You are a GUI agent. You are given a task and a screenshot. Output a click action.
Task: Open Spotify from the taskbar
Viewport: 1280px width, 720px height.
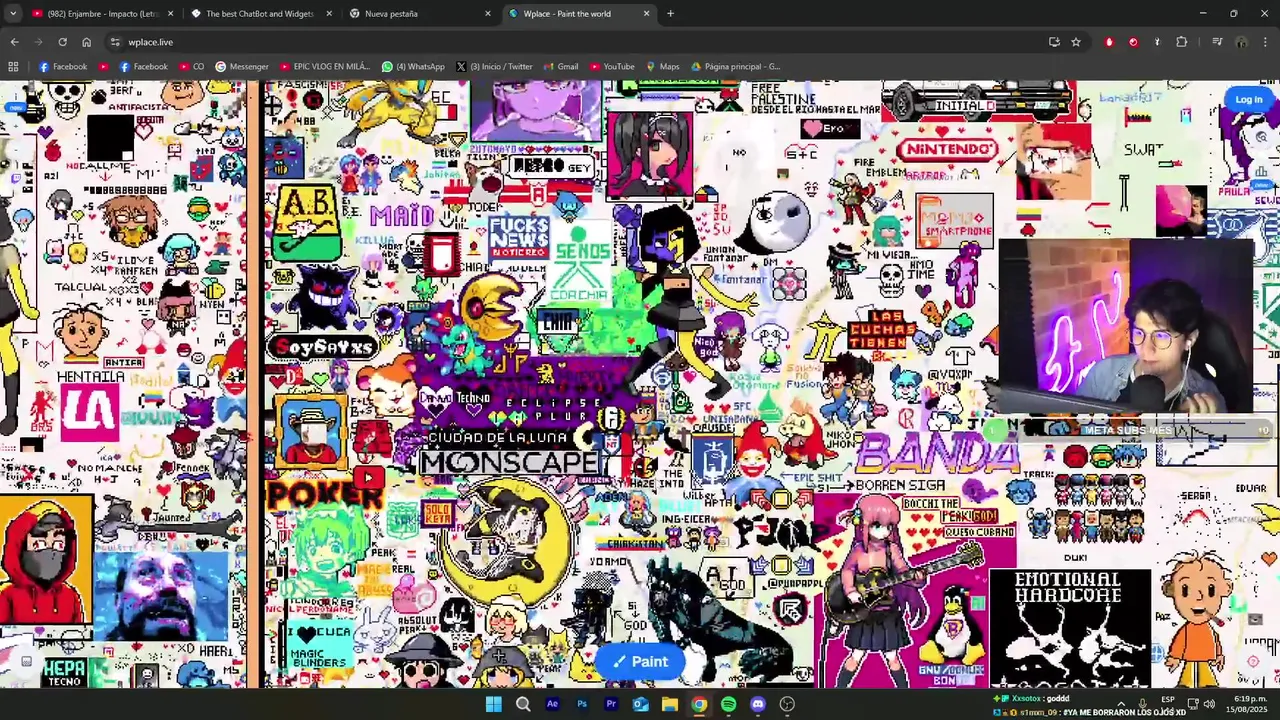728,704
